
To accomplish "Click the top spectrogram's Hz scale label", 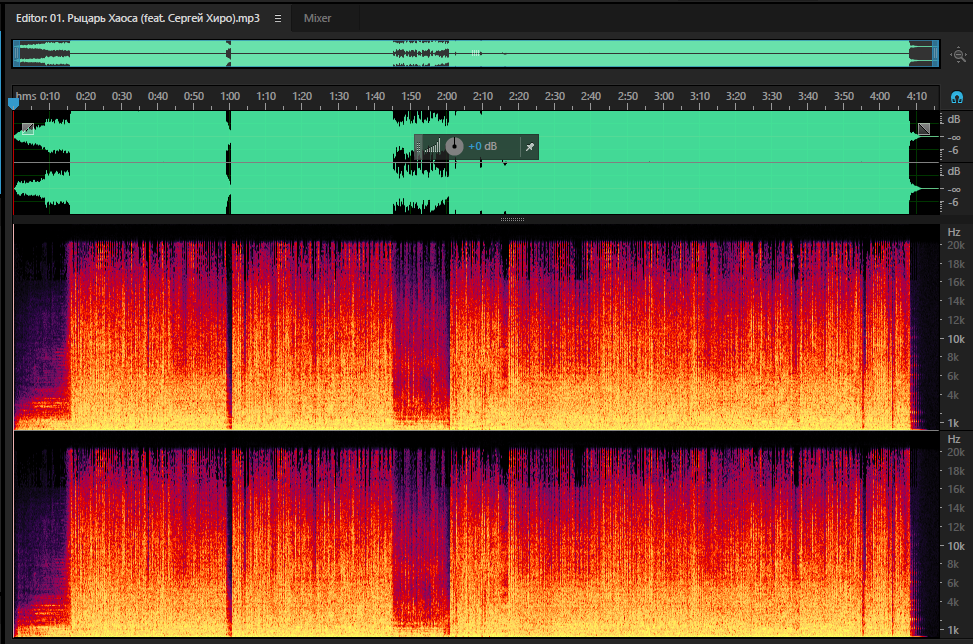I will [x=954, y=232].
